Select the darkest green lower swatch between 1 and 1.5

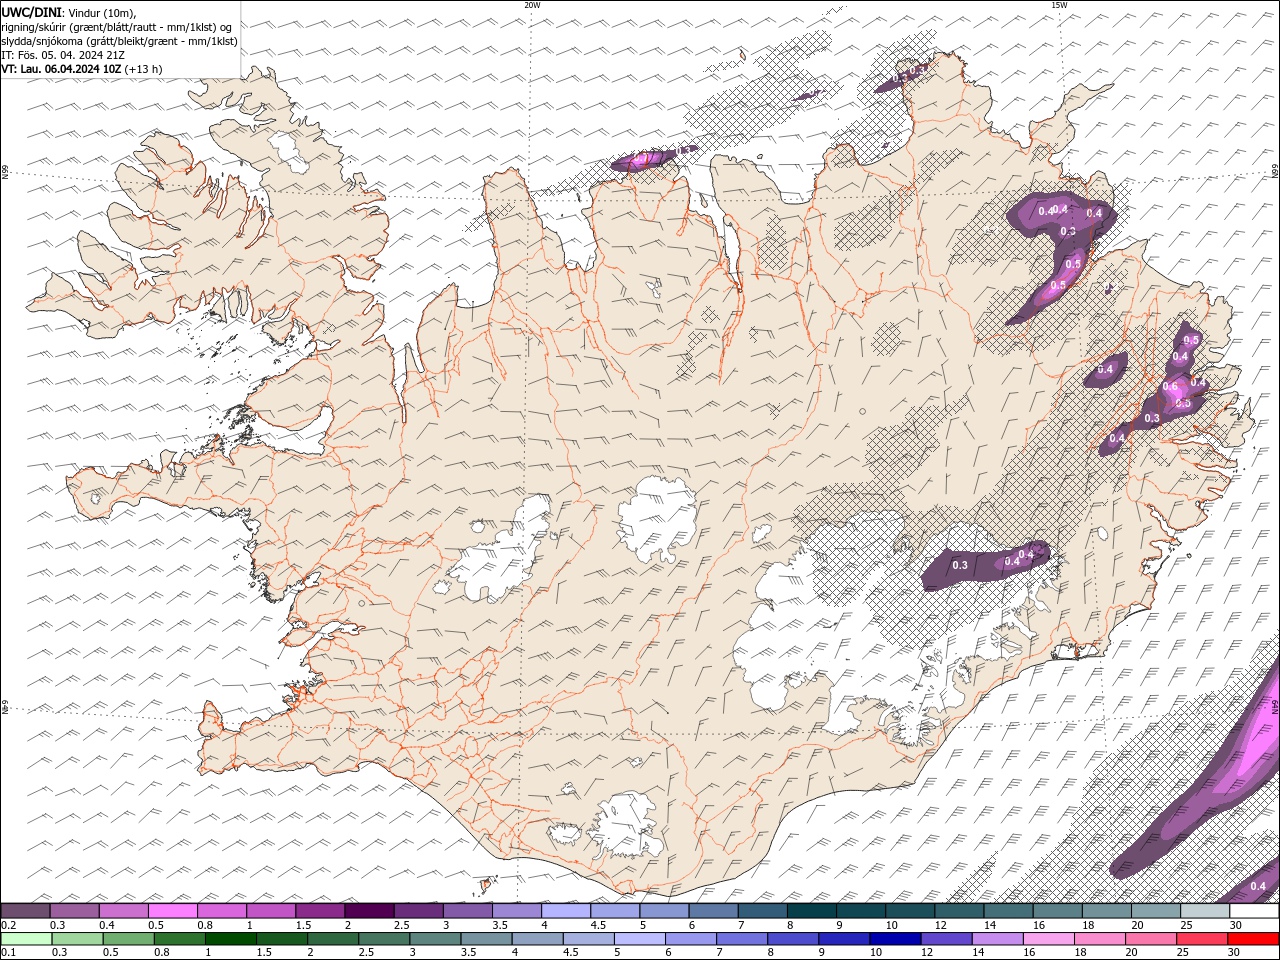click(x=231, y=939)
